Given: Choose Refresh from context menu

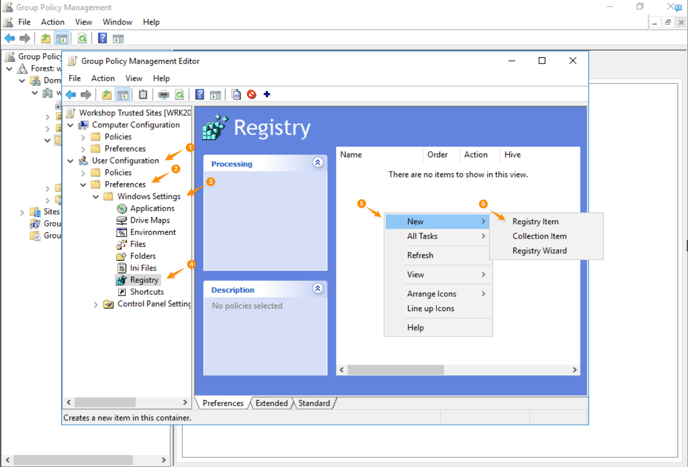Looking at the screenshot, I should coord(438,255).
